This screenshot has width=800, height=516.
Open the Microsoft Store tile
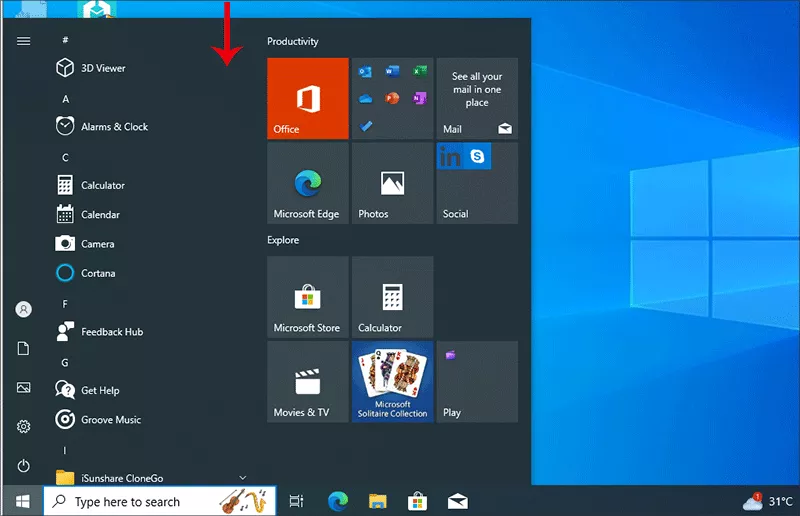click(x=308, y=297)
